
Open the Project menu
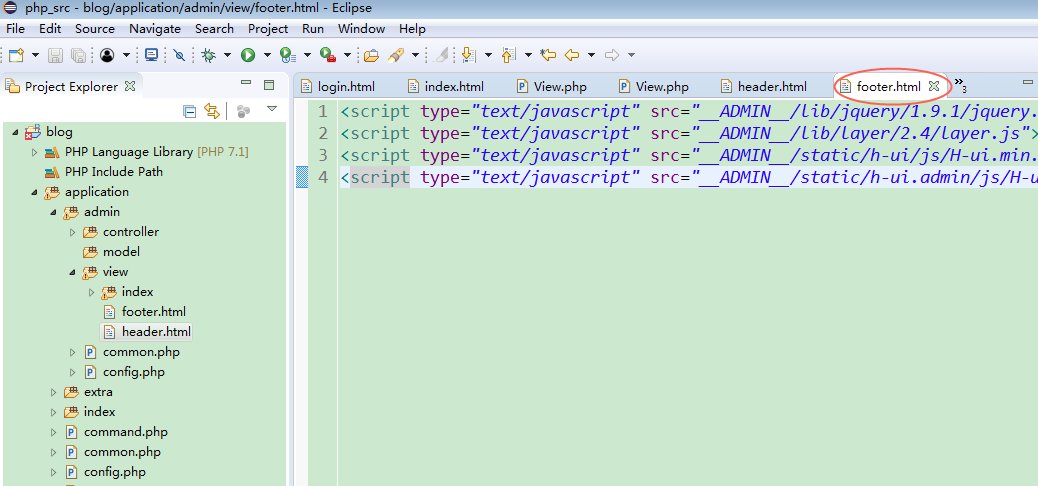(x=268, y=28)
